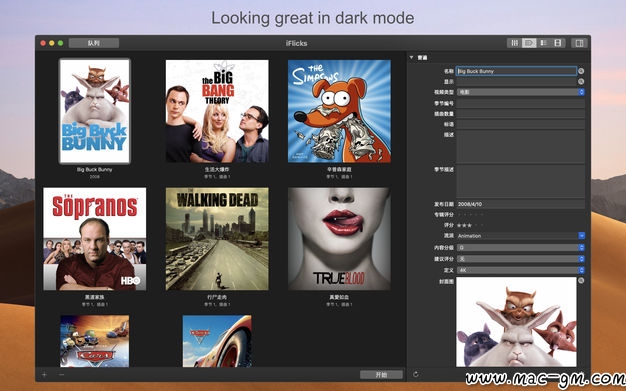Image resolution: width=626 pixels, height=391 pixels.
Task: Click the 开始 start button
Action: [381, 375]
